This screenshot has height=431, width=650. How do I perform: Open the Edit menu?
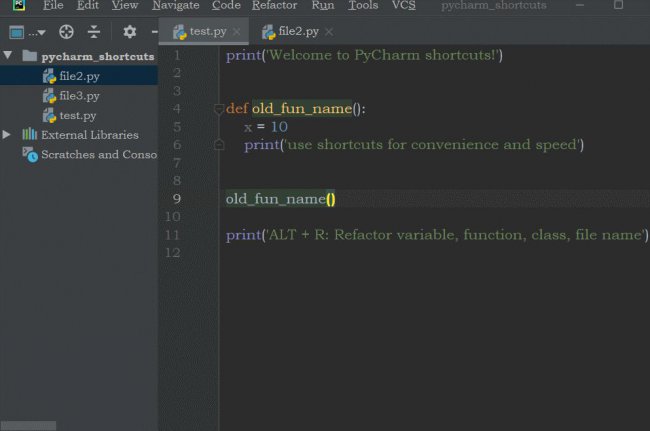87,5
